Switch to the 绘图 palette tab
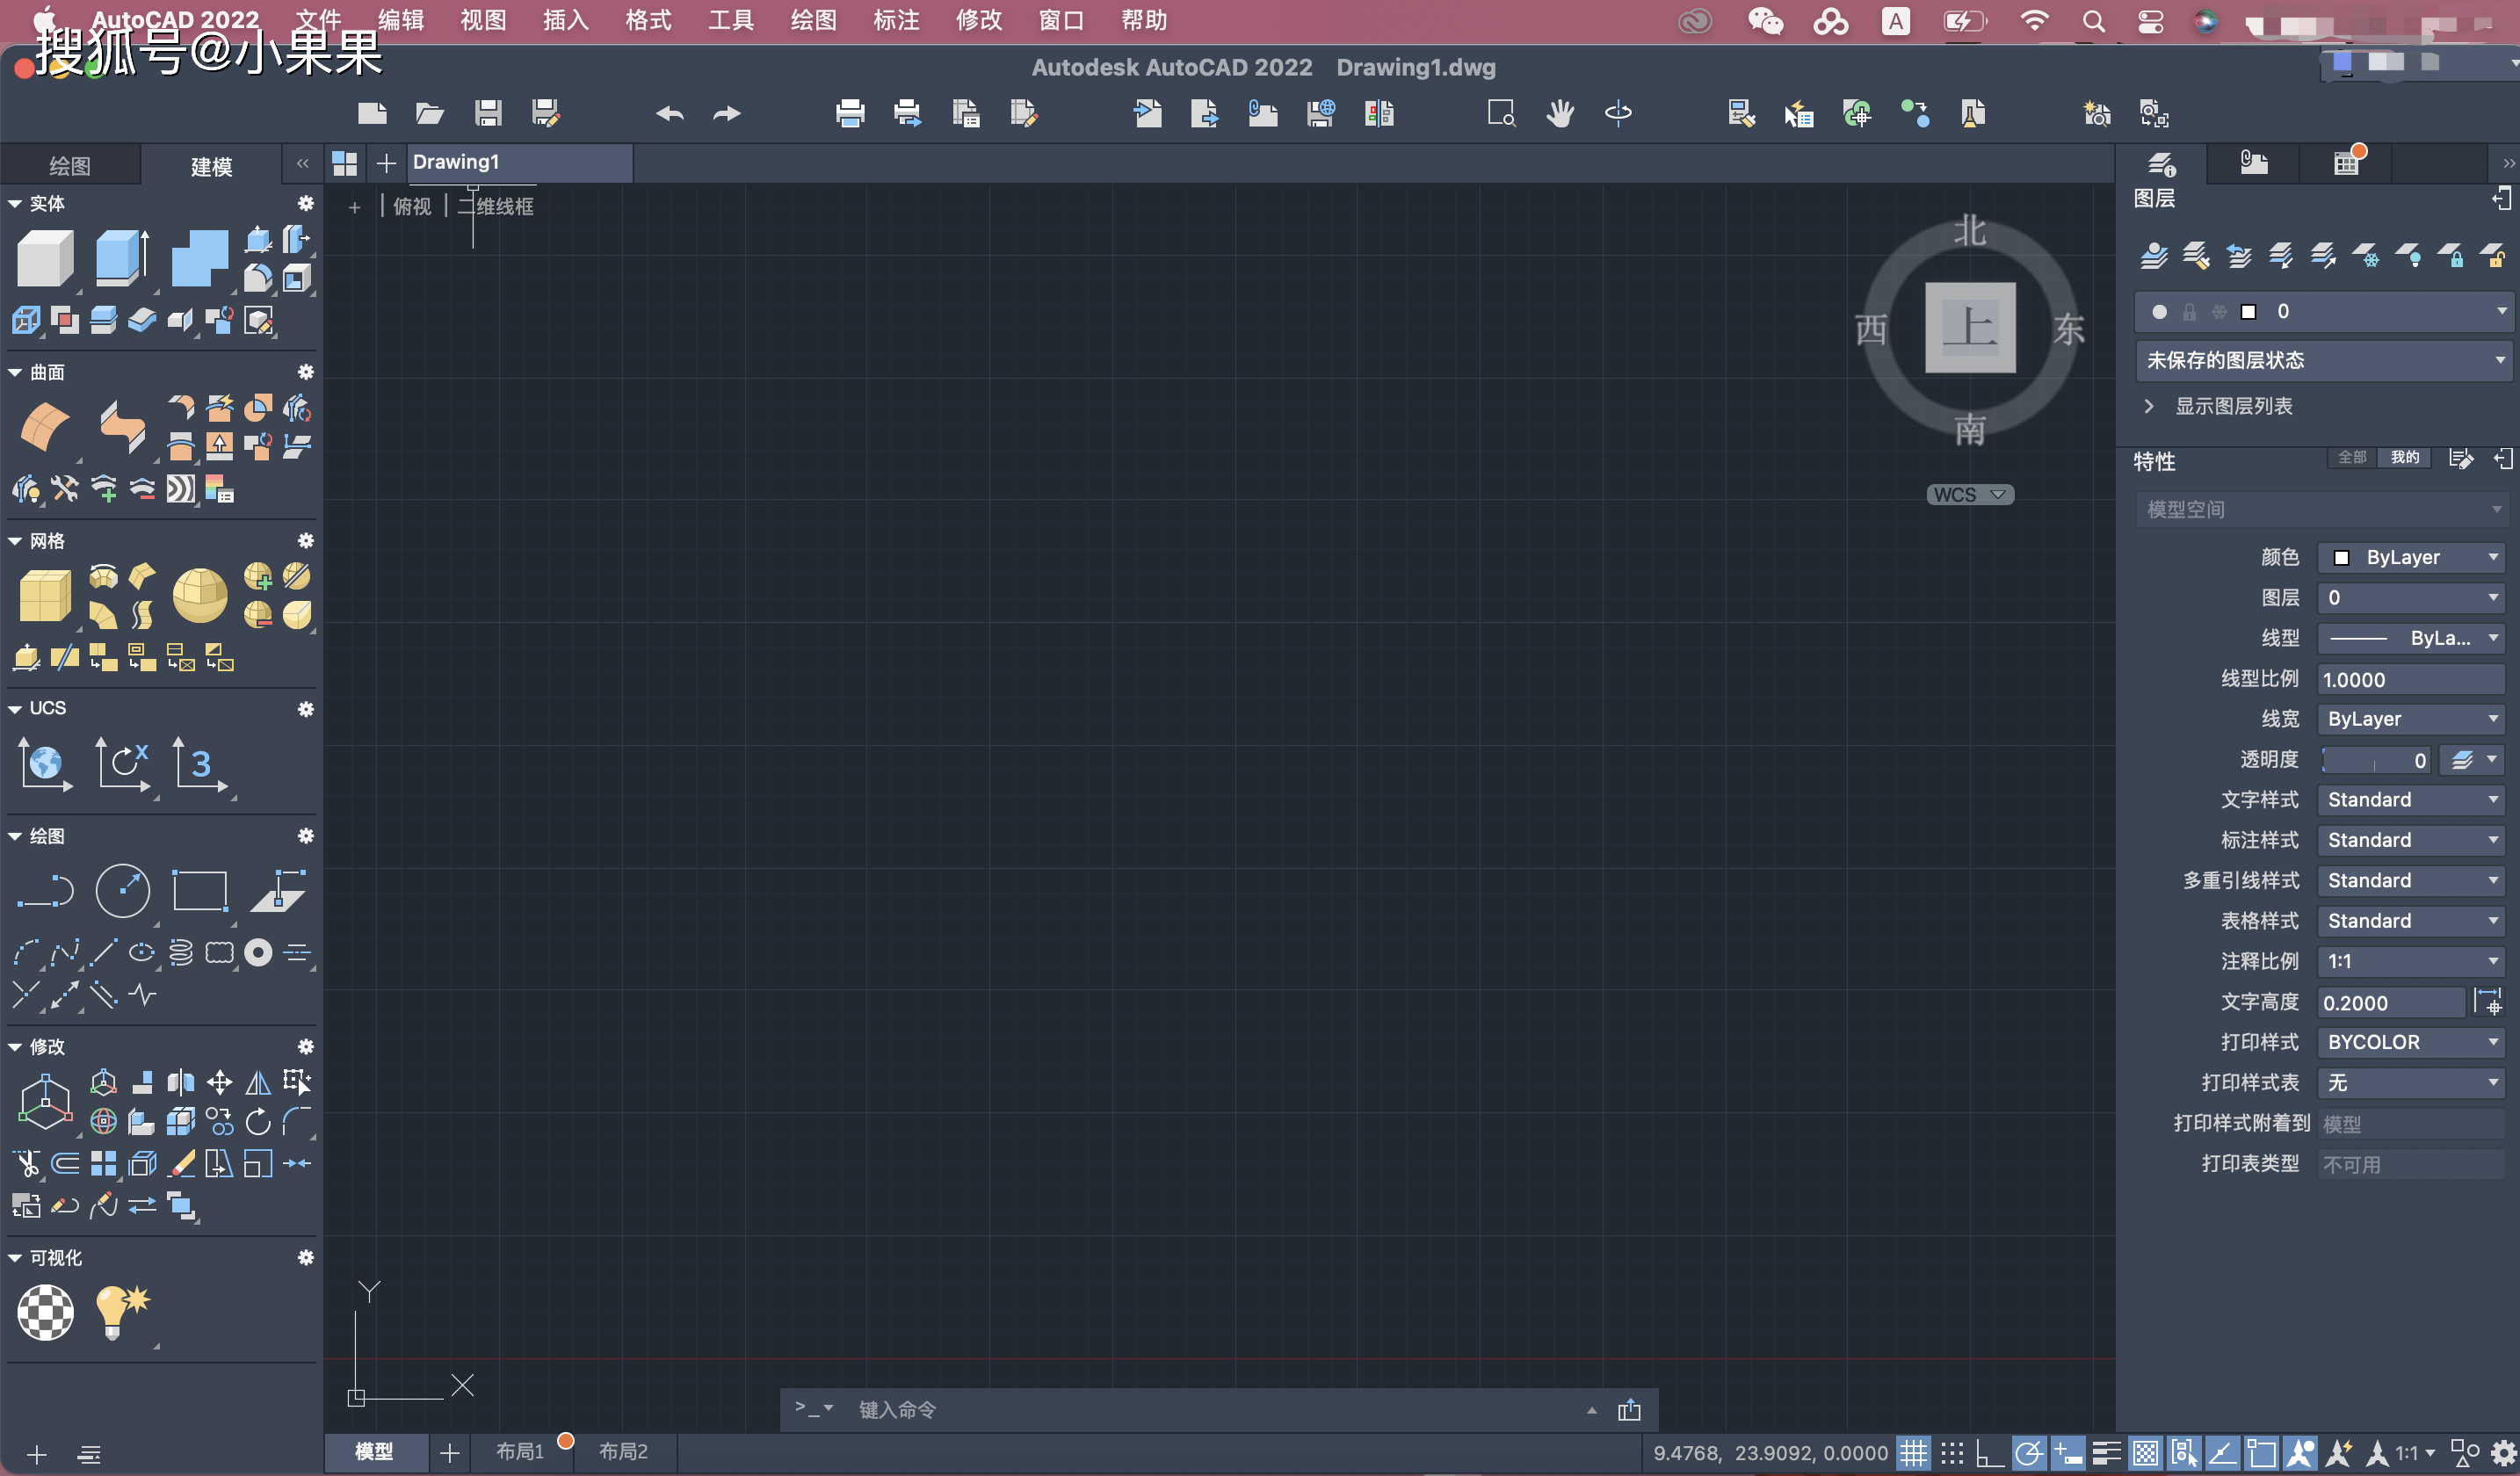The width and height of the screenshot is (2520, 1476). click(70, 166)
